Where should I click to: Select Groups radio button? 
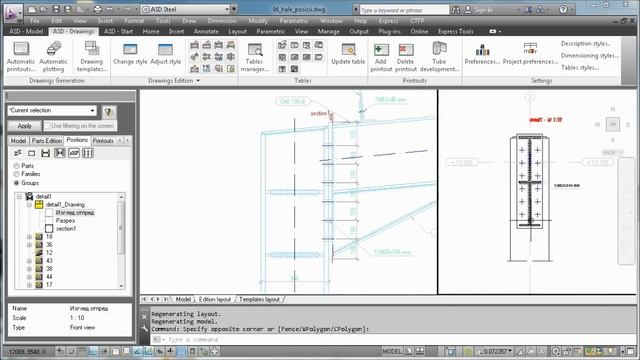pos(17,183)
